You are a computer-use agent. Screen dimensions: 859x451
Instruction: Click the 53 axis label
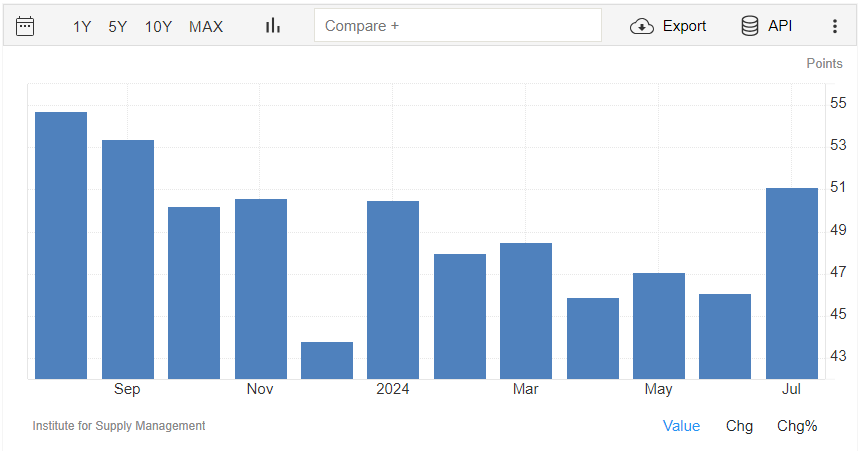pyautogui.click(x=838, y=145)
